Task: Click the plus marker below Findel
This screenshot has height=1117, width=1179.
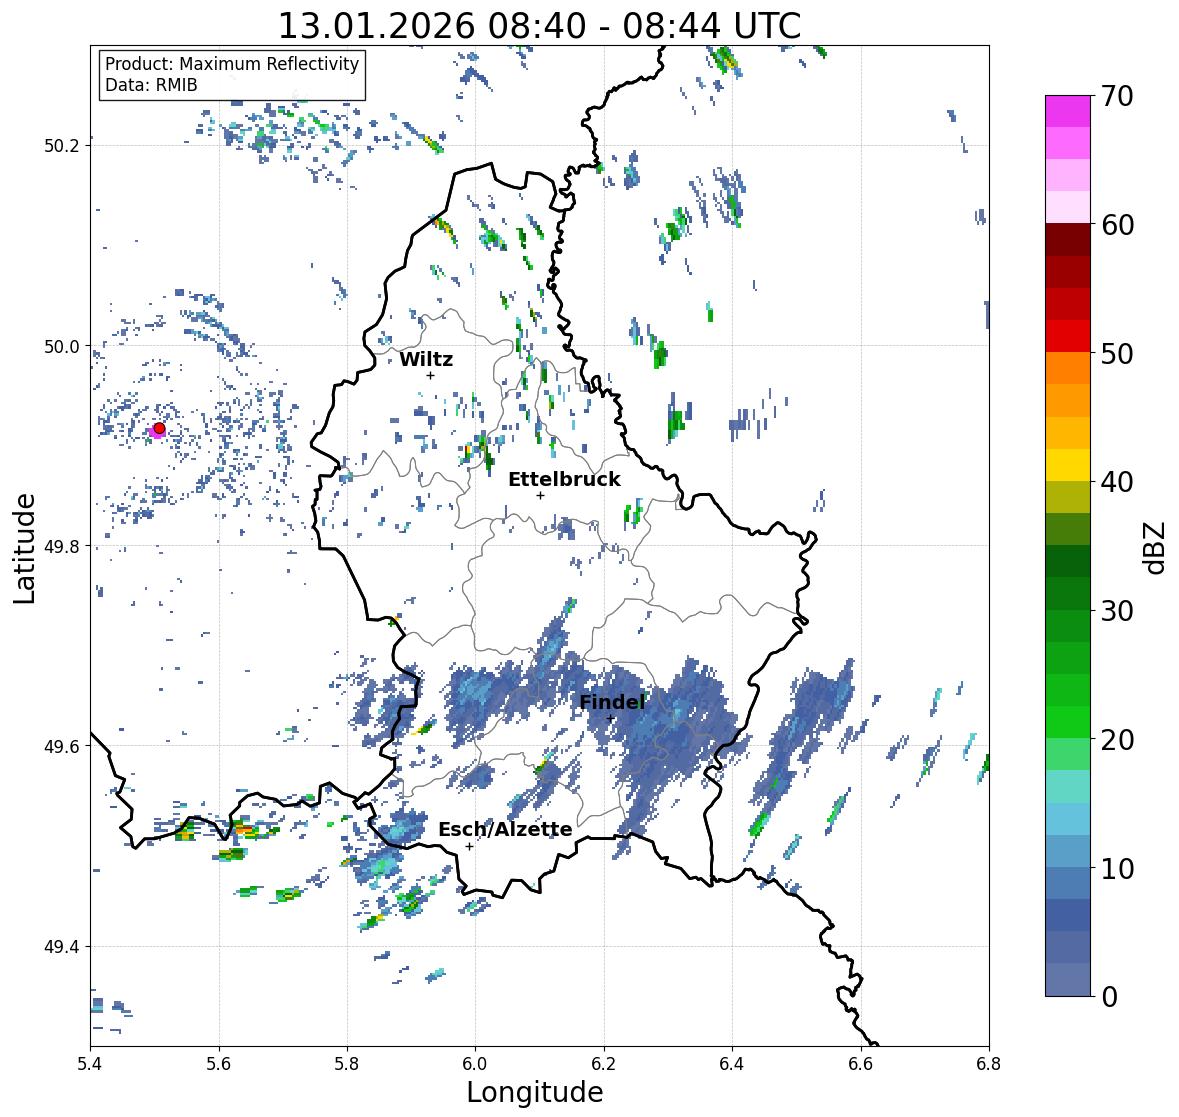Action: click(x=611, y=719)
